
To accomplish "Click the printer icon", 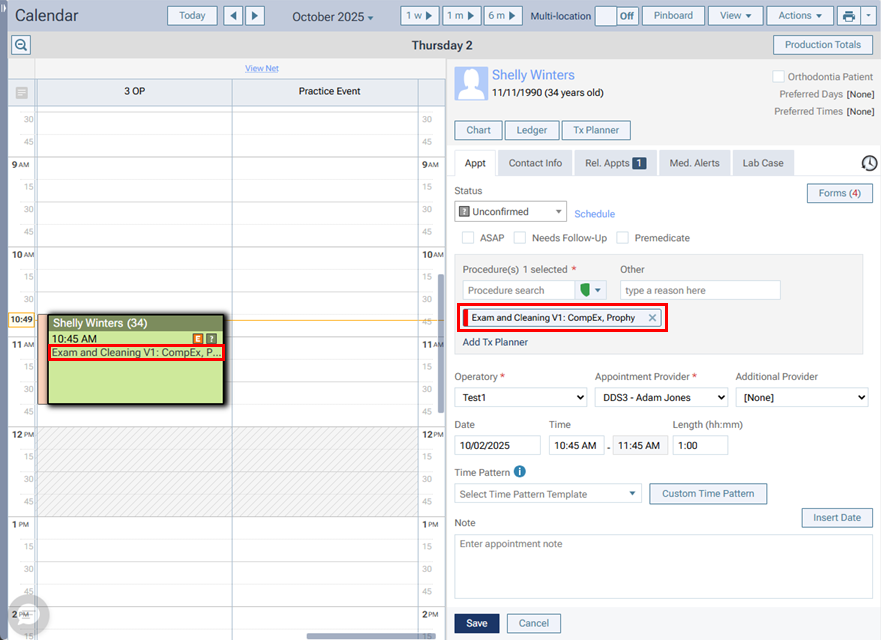I will tap(848, 16).
